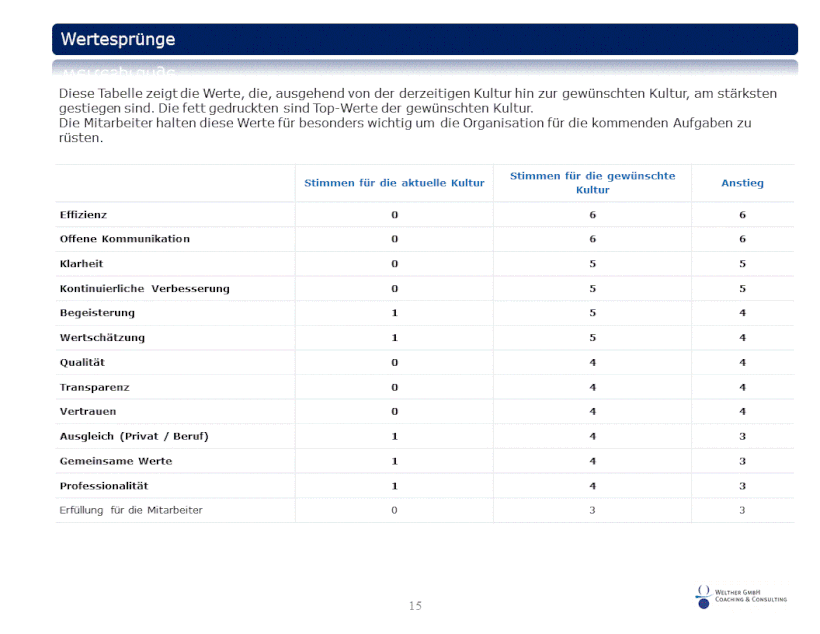Viewport: 820px width, 634px height.
Task: Select the "Anstieg" column header
Action: click(742, 183)
